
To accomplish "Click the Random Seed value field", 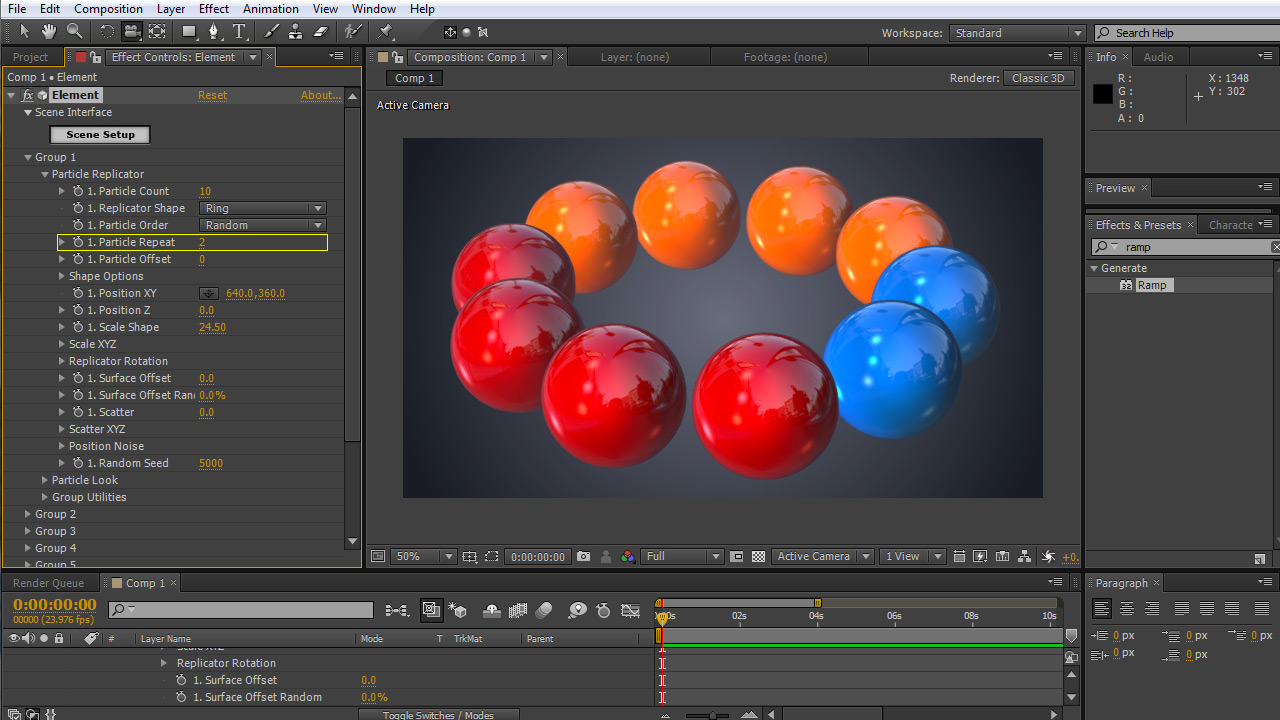I will click(x=211, y=463).
